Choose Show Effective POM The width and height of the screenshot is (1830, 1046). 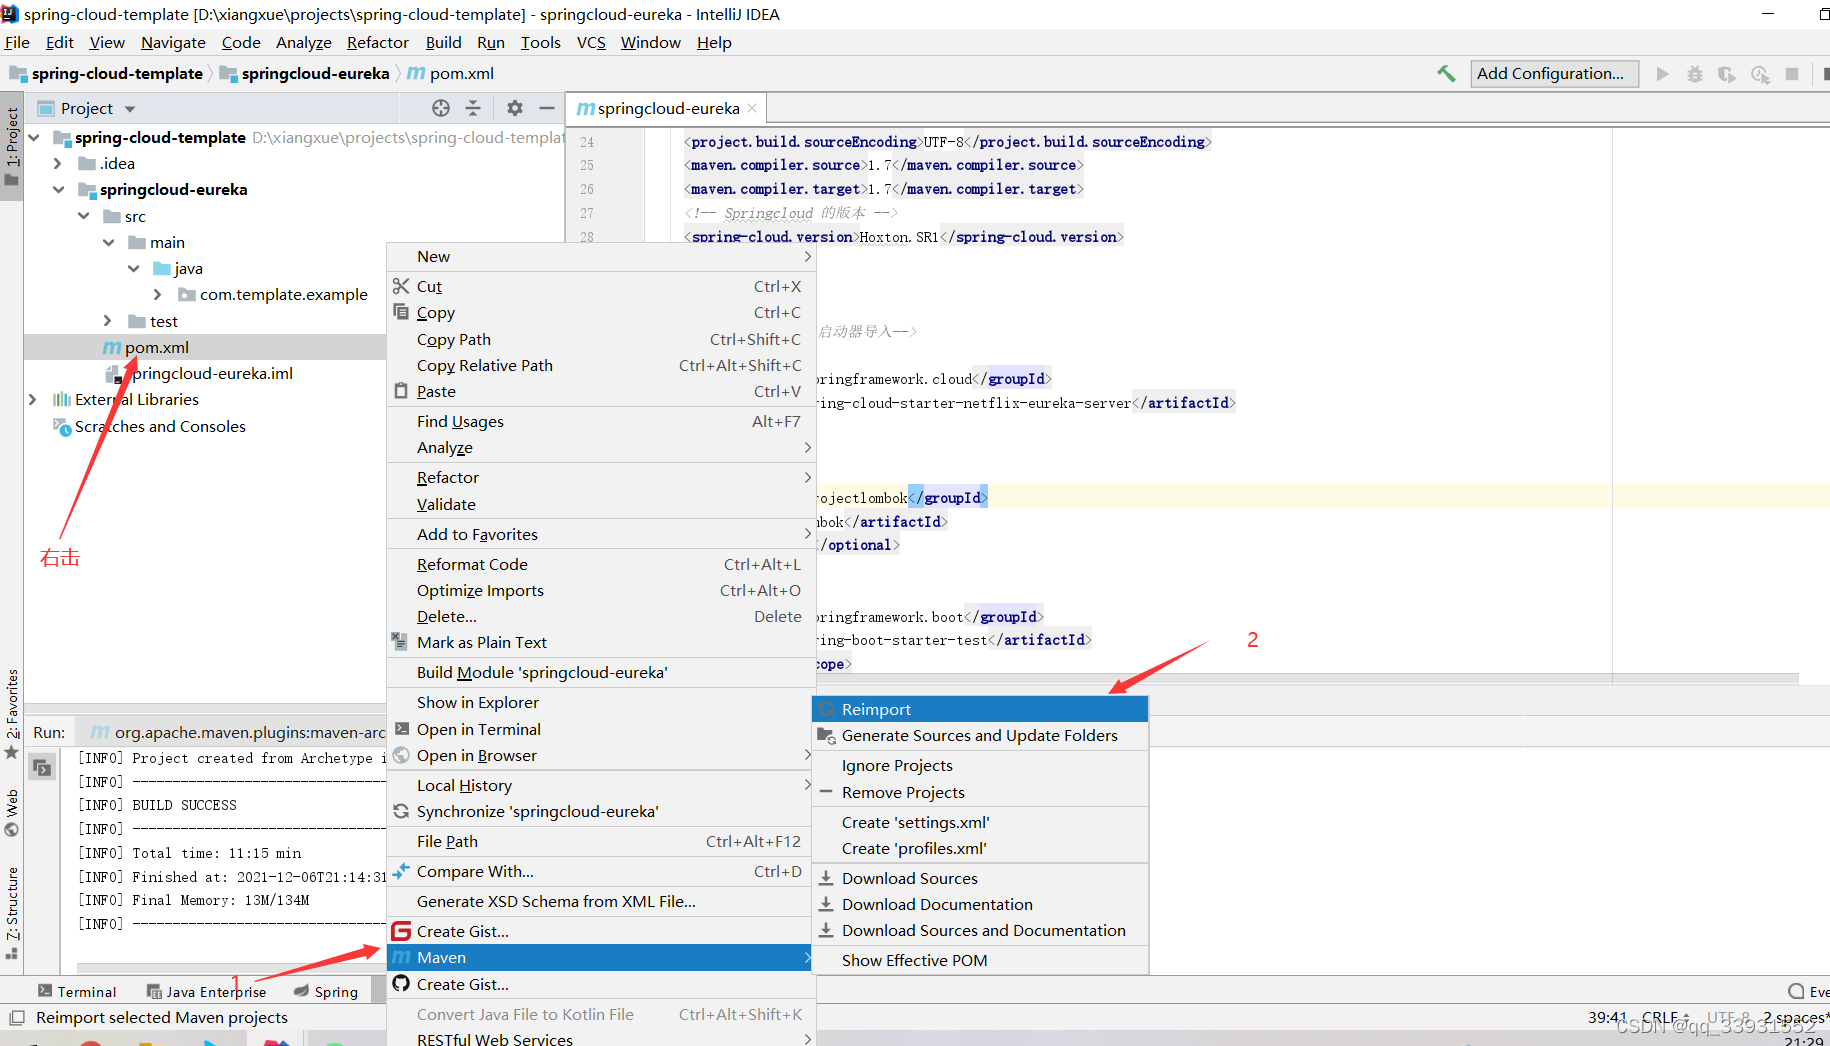(980, 960)
